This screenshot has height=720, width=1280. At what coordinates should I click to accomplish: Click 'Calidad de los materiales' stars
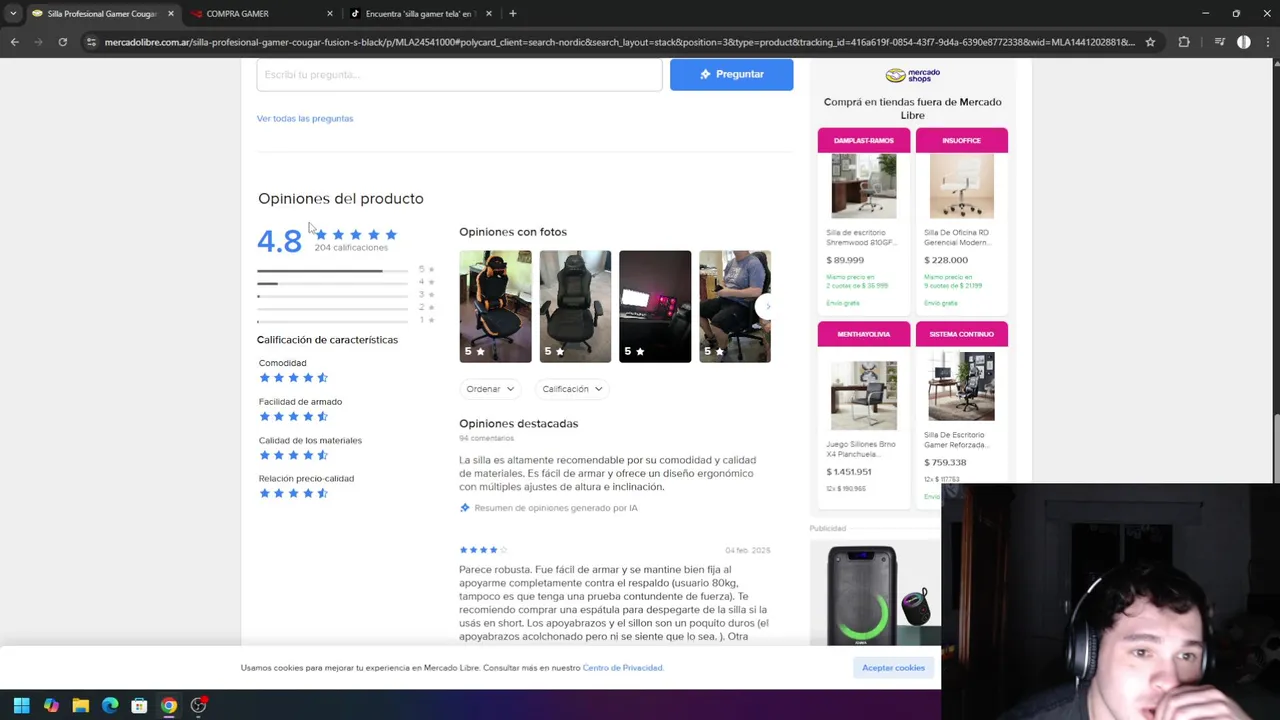tap(293, 455)
